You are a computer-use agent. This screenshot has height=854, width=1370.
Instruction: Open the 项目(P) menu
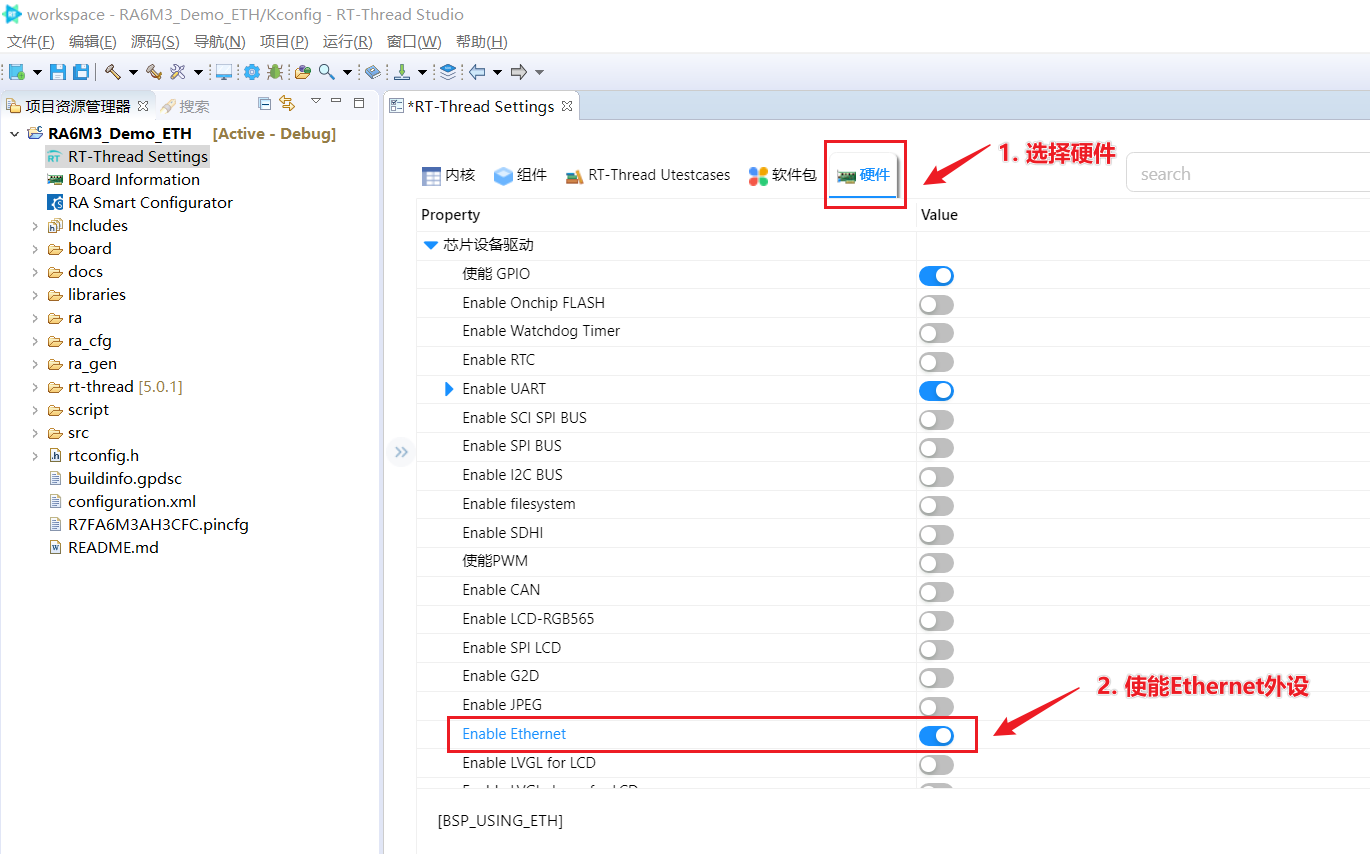point(284,41)
